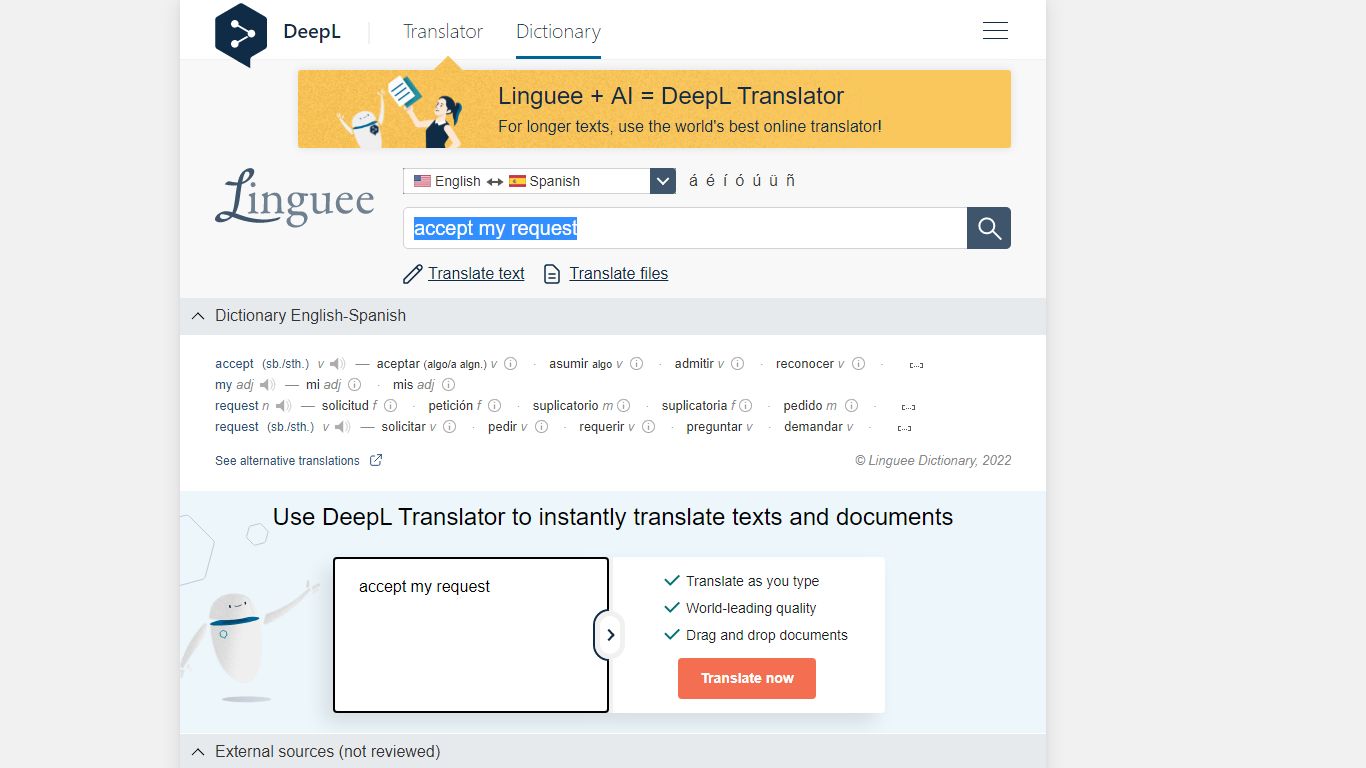Screen dimensions: 1366x768
Task: Open info icon next to 'asumir algo'
Action: [x=636, y=364]
